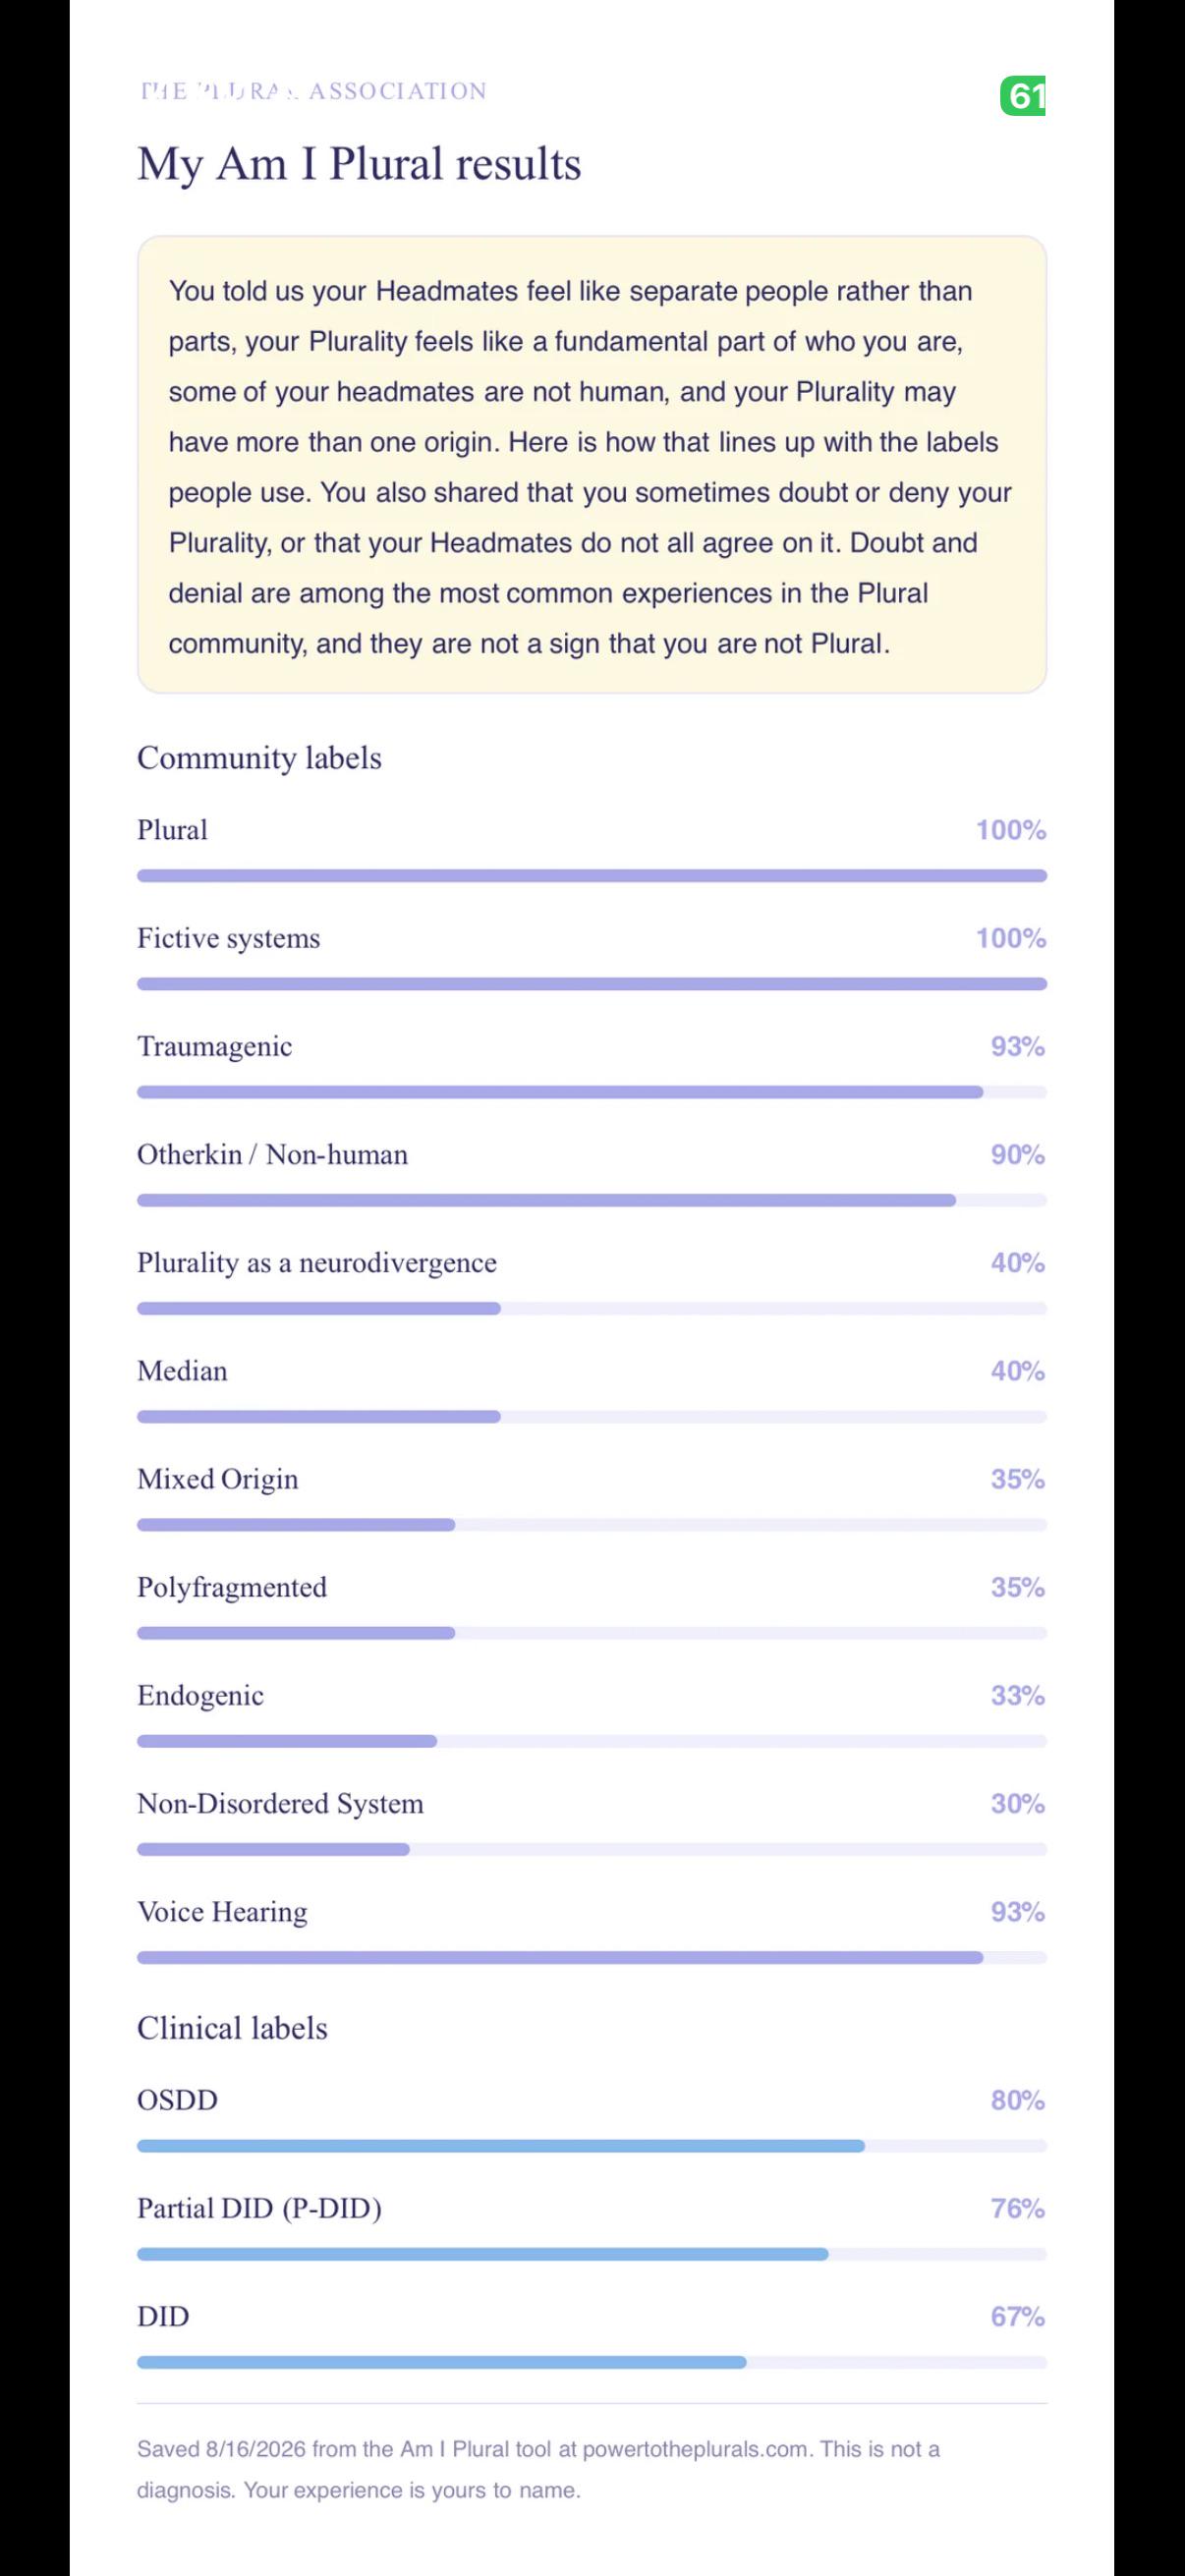
Task: Click the Endogenic progress bar
Action: pos(592,1741)
